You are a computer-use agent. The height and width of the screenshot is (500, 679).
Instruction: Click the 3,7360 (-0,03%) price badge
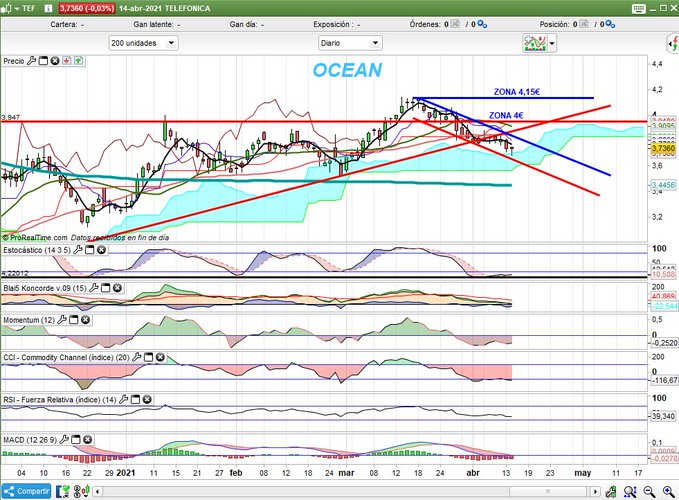[87, 8]
